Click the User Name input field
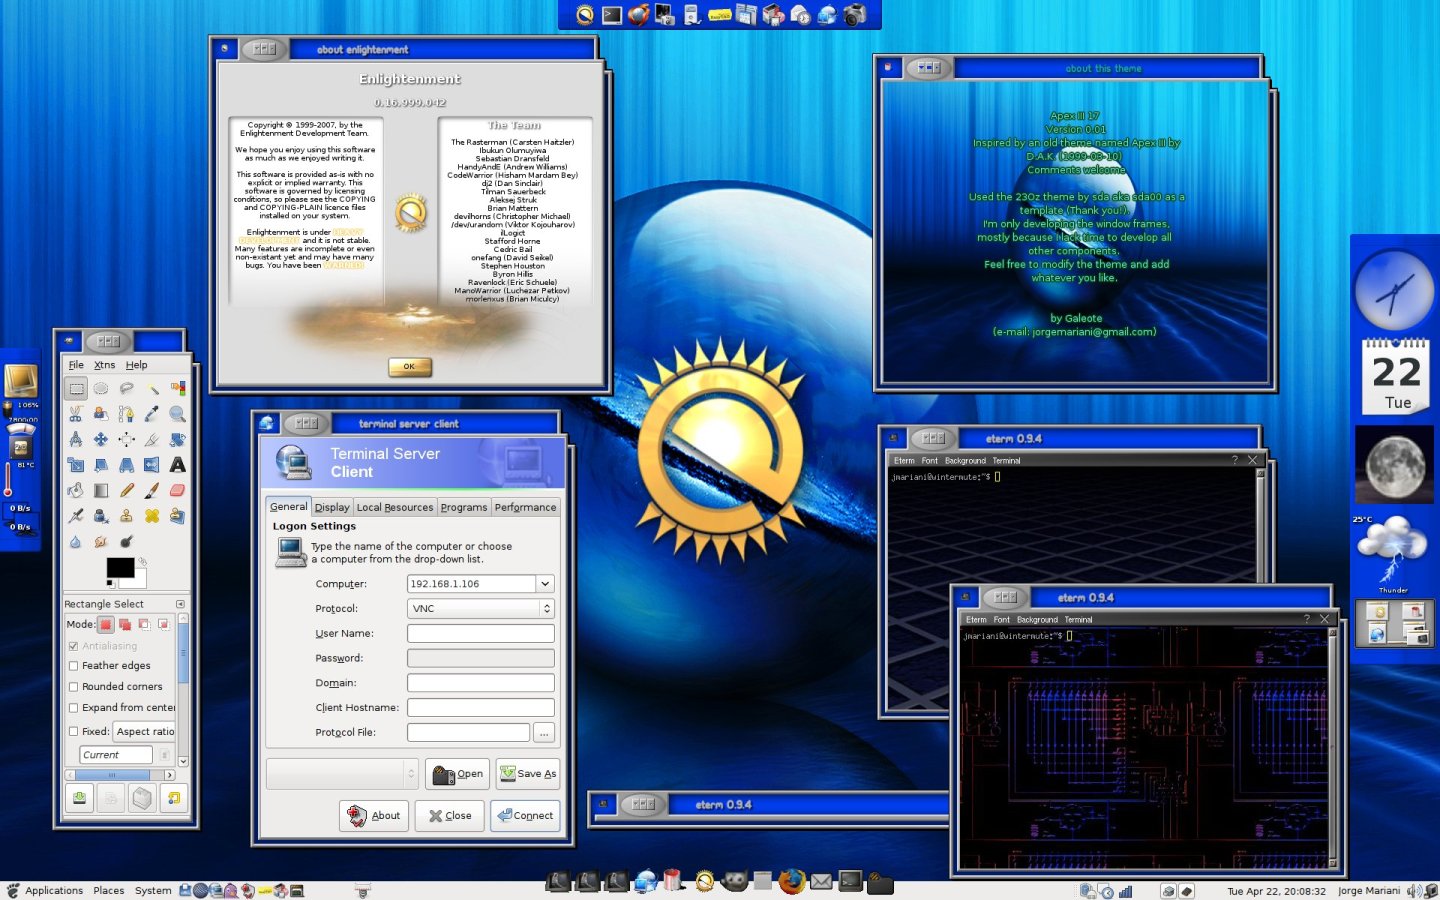1440x900 pixels. [x=481, y=633]
